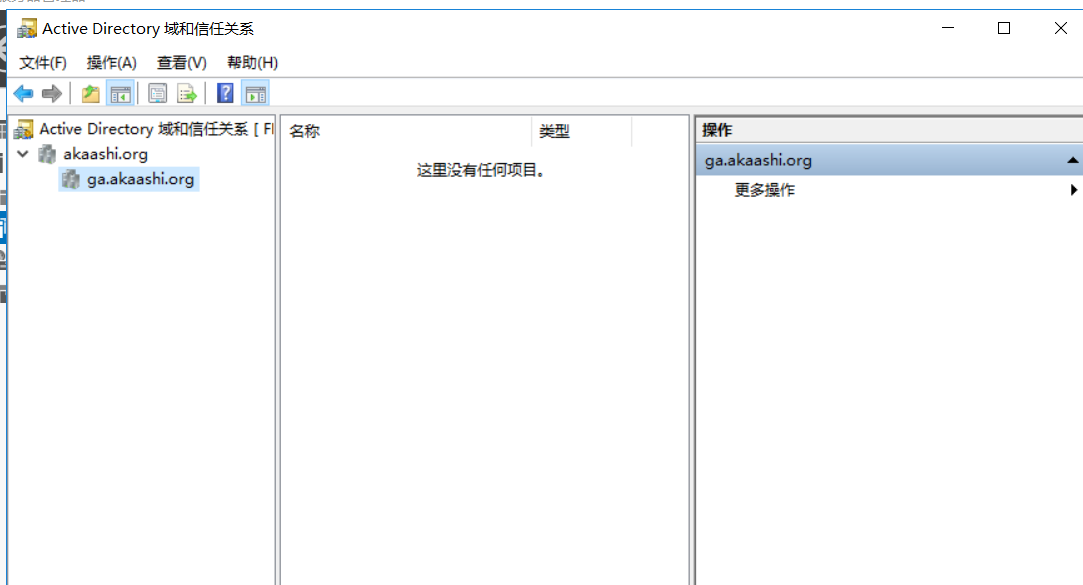Click the Active Directory title bar app icon

click(x=27, y=28)
